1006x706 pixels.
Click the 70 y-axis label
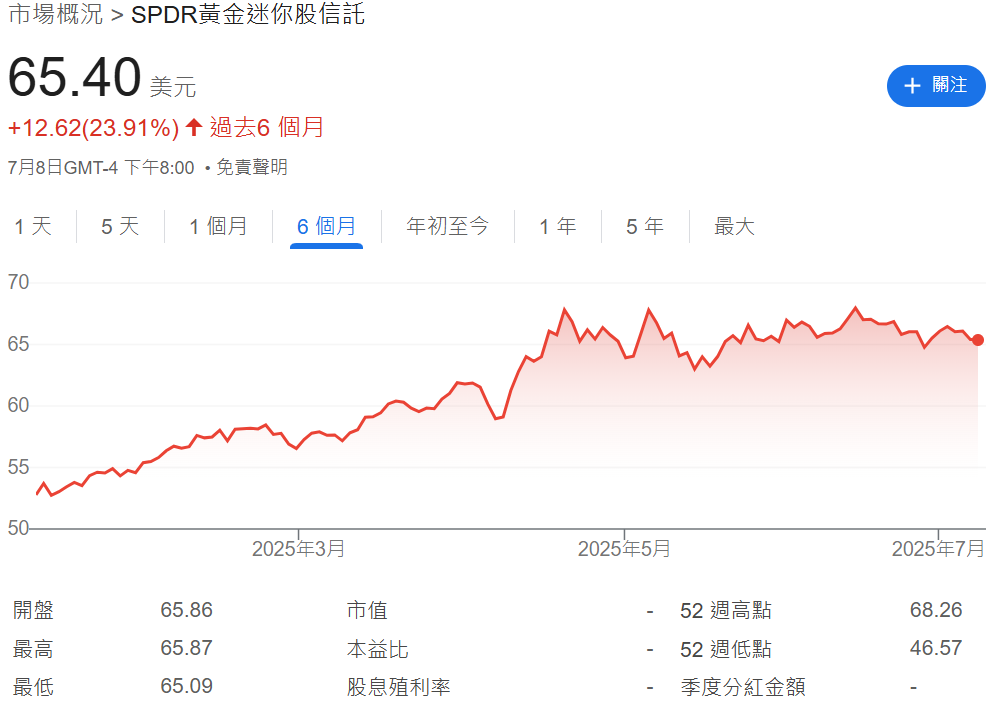pyautogui.click(x=19, y=282)
